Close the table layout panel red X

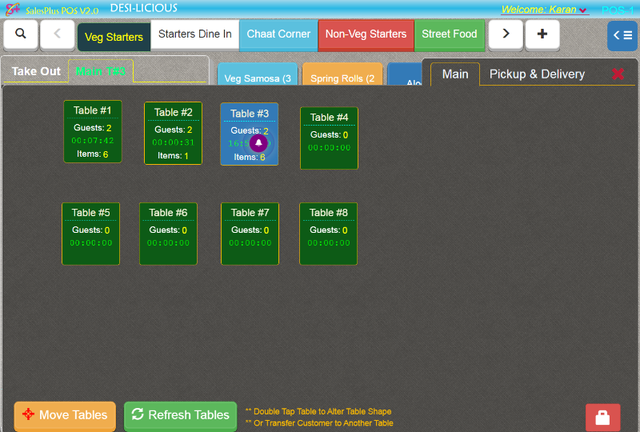click(617, 75)
